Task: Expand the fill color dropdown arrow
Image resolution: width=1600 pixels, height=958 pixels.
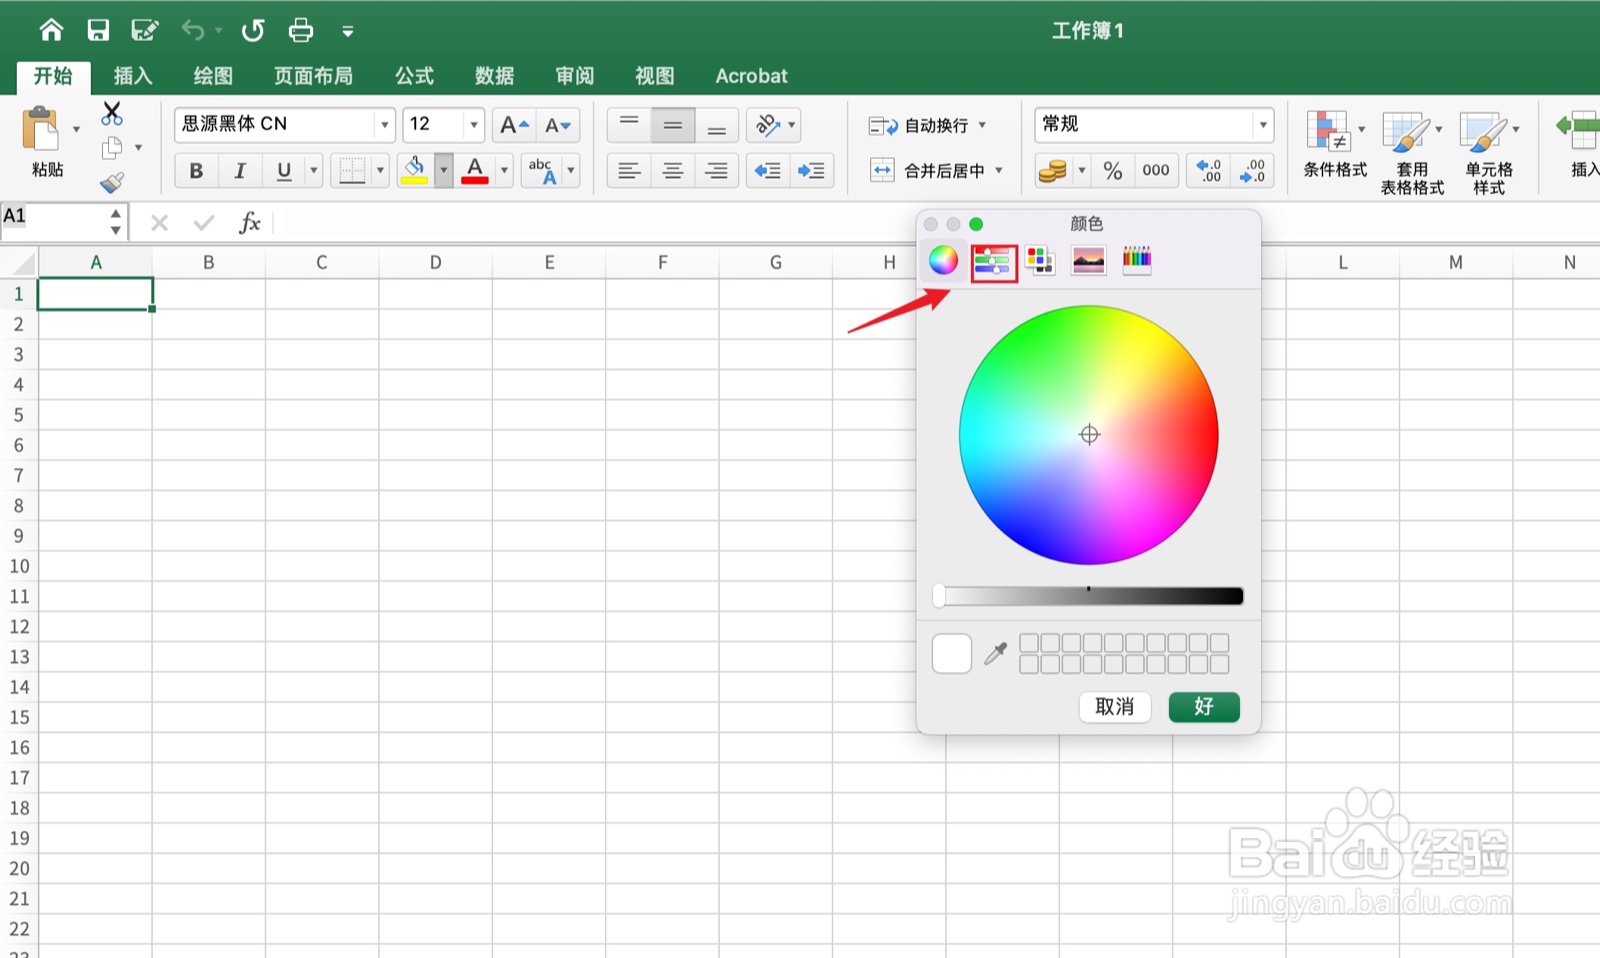Action: coord(443,170)
